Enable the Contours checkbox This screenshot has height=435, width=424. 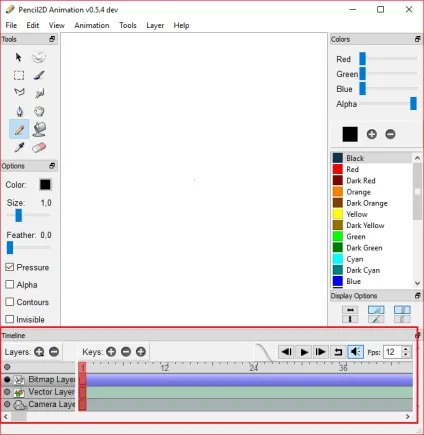click(10, 302)
